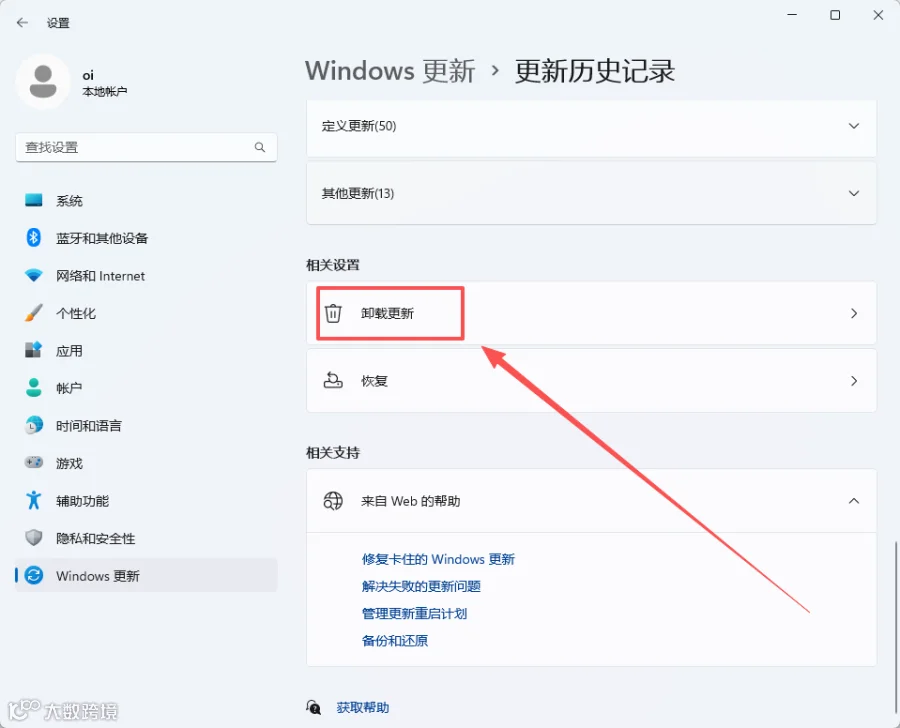Open 应用 settings category
The image size is (900, 728).
(146, 350)
